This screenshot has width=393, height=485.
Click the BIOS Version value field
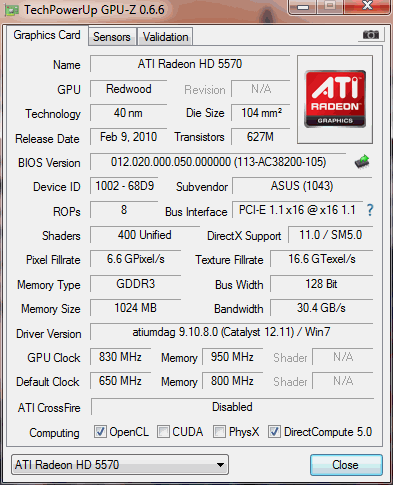tap(218, 162)
